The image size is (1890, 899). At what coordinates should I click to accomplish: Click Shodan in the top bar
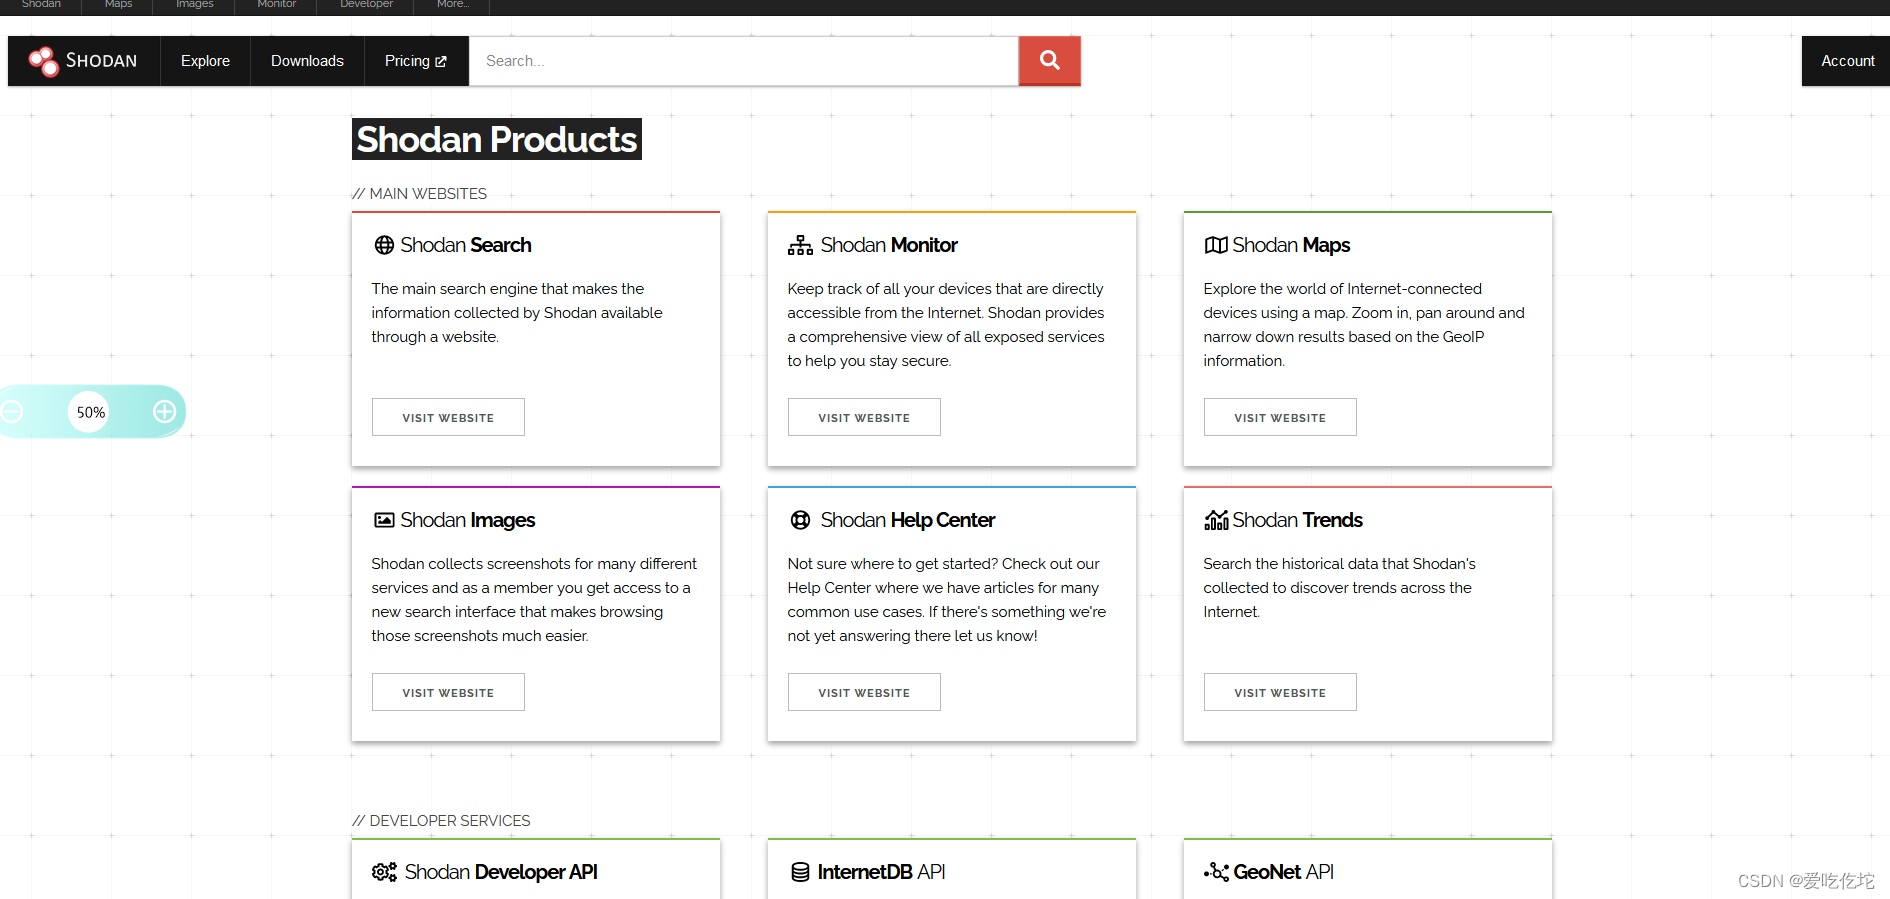[x=41, y=4]
